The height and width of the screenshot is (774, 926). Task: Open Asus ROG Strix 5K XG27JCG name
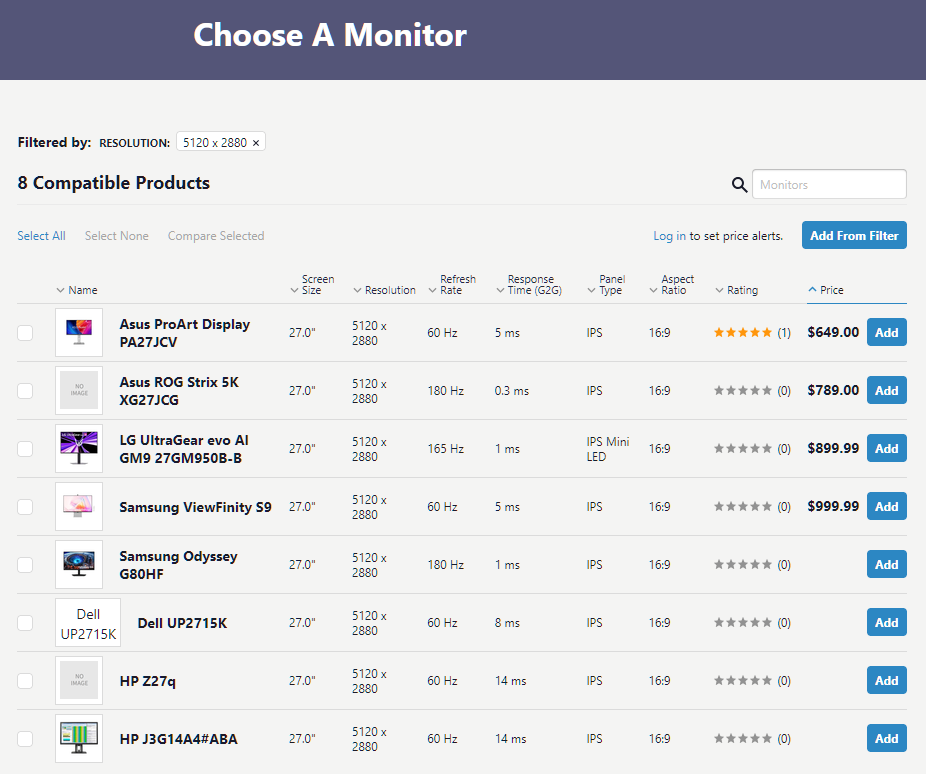(x=179, y=391)
